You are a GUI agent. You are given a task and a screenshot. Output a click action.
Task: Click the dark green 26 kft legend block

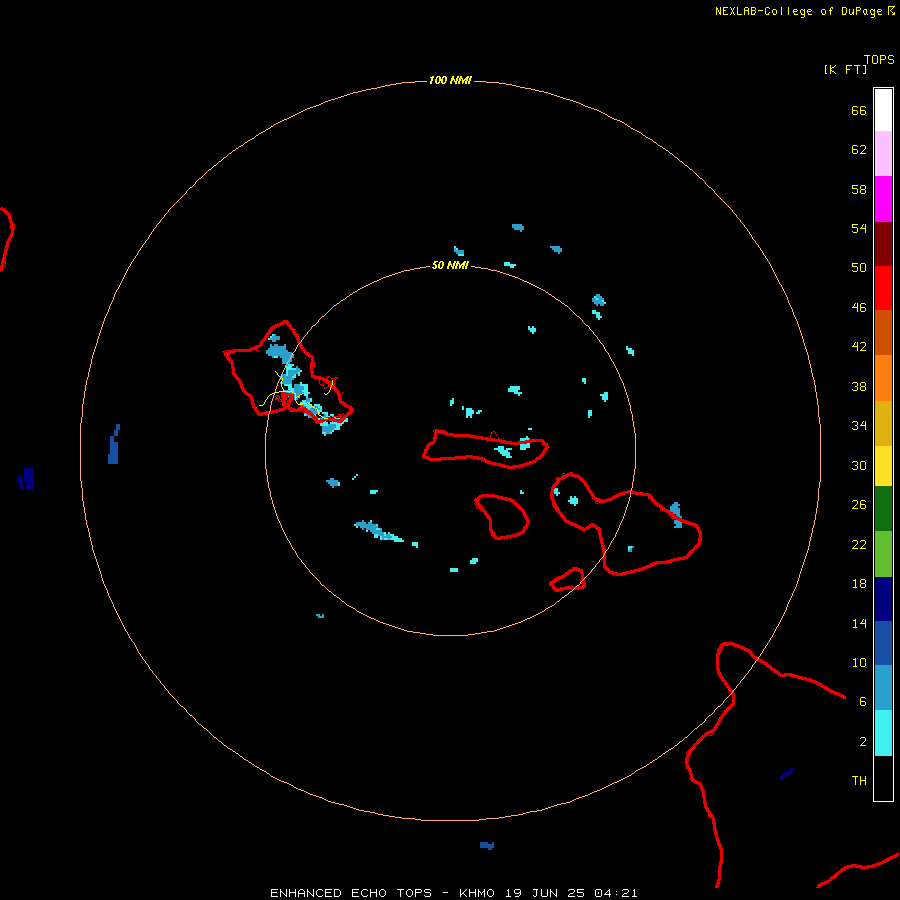click(x=883, y=509)
